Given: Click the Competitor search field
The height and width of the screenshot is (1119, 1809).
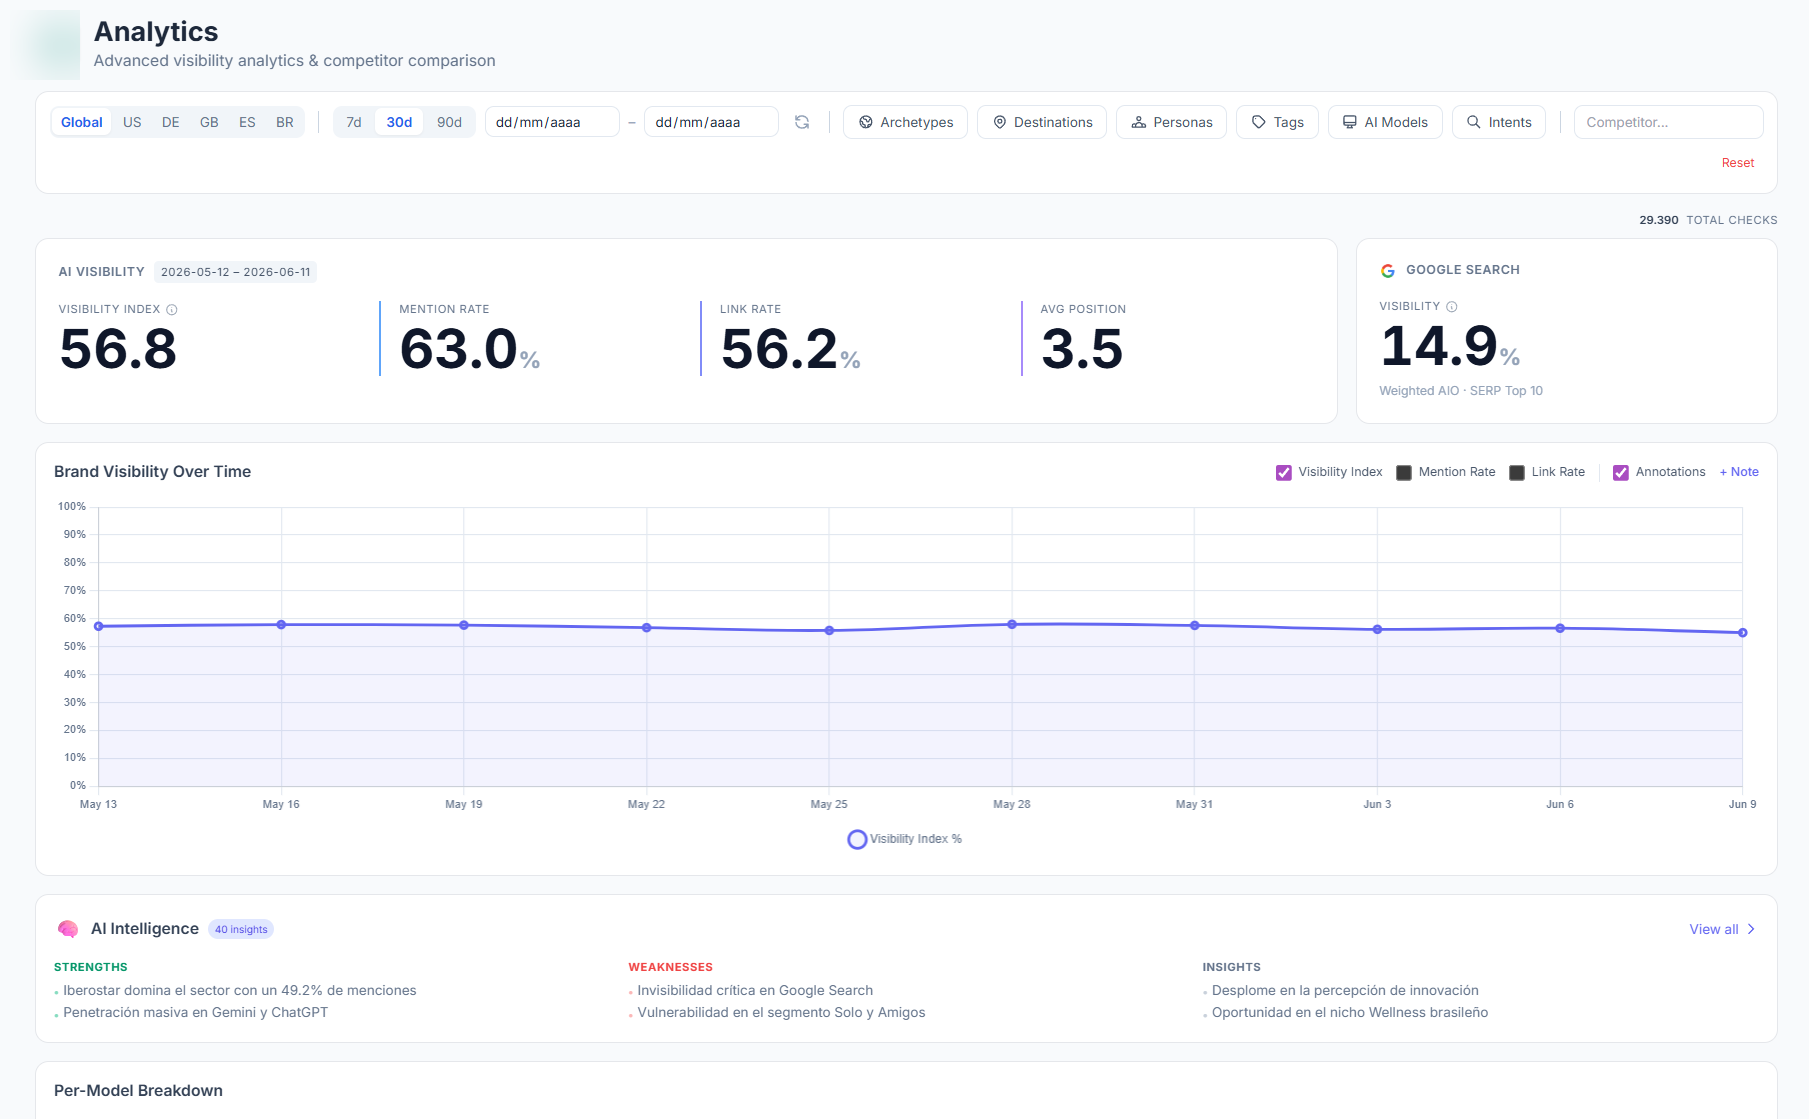Looking at the screenshot, I should (x=1668, y=122).
